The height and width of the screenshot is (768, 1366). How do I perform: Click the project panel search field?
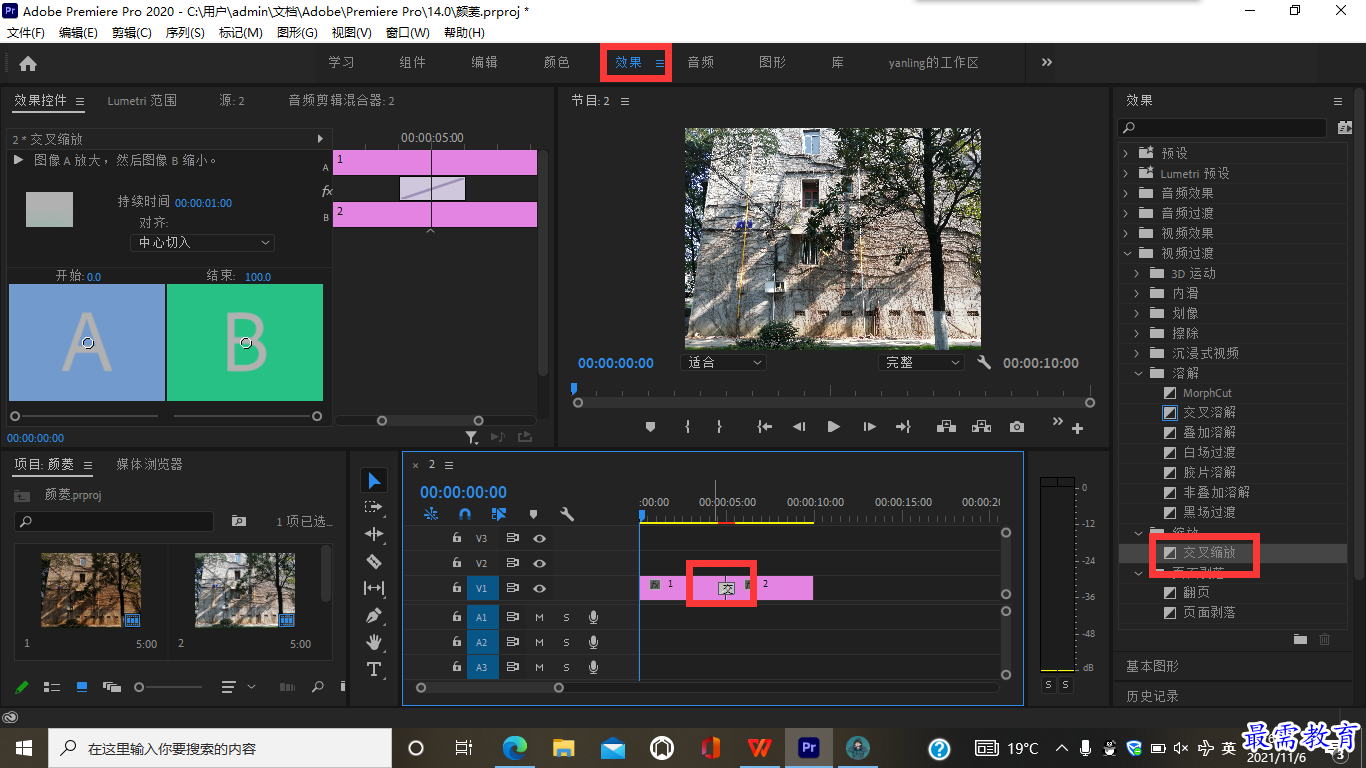point(114,521)
